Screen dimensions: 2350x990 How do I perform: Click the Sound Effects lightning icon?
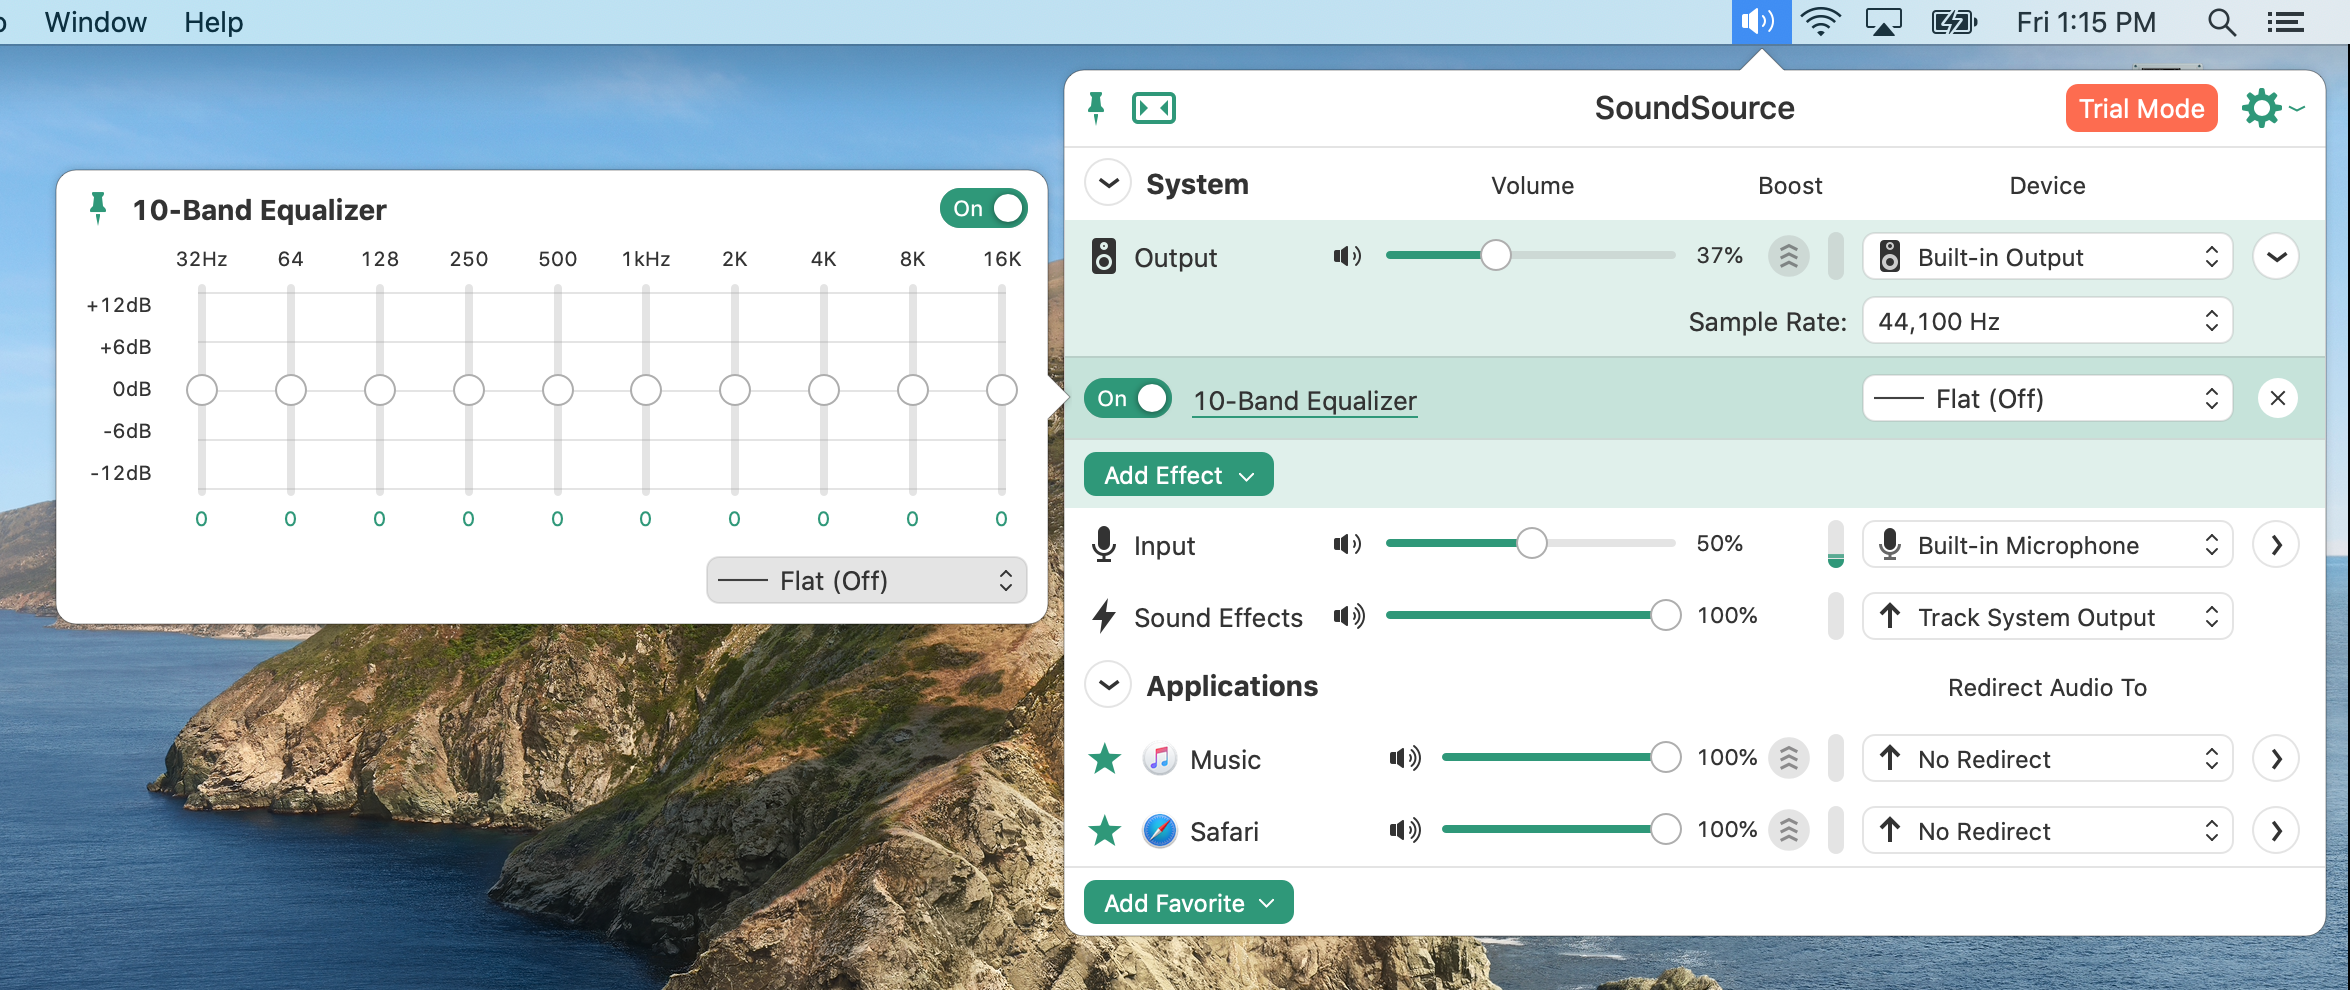(x=1103, y=616)
